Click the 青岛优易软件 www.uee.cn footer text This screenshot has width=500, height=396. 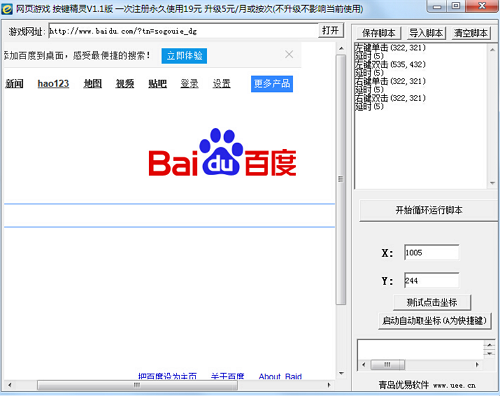[x=427, y=385]
